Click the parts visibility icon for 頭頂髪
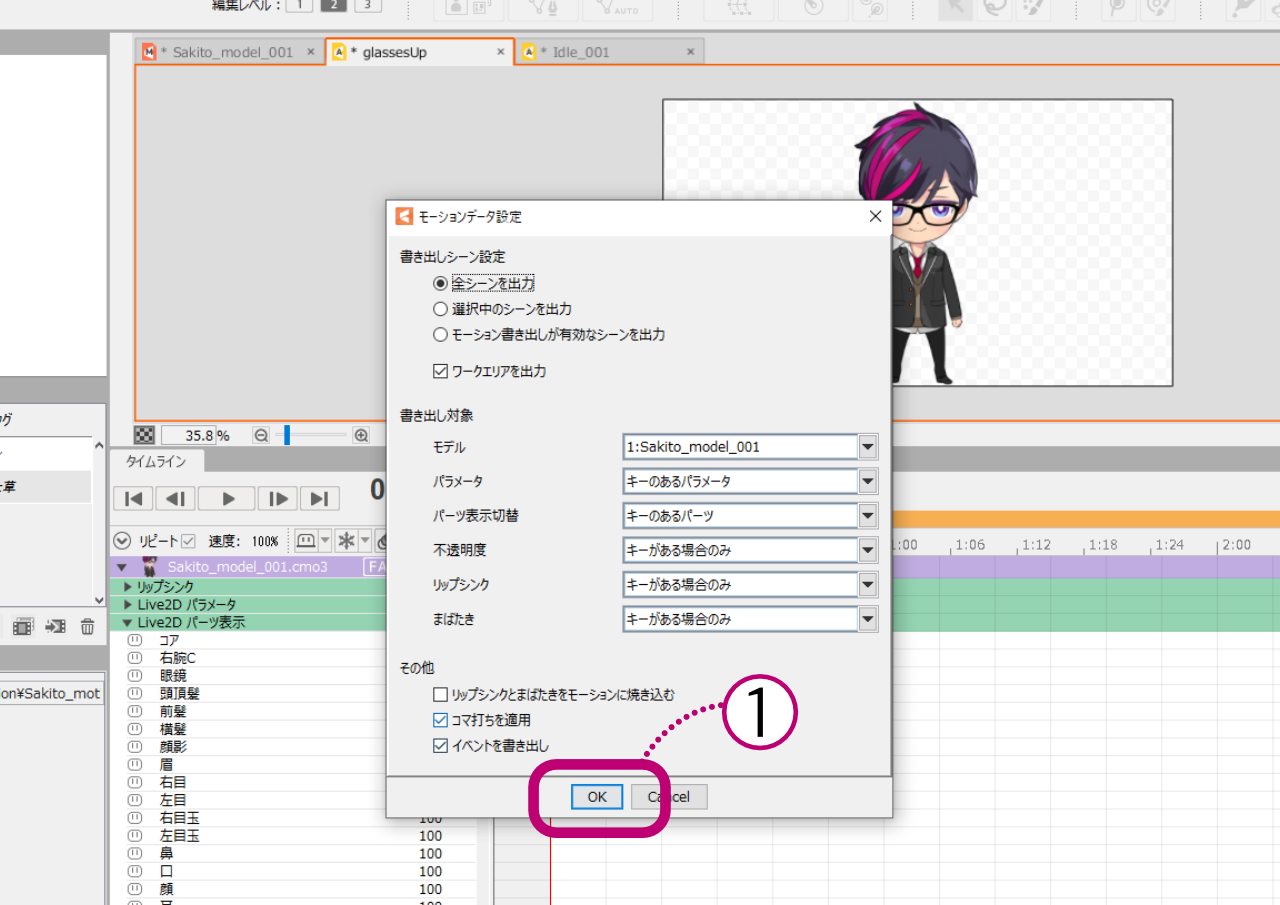 tap(135, 693)
